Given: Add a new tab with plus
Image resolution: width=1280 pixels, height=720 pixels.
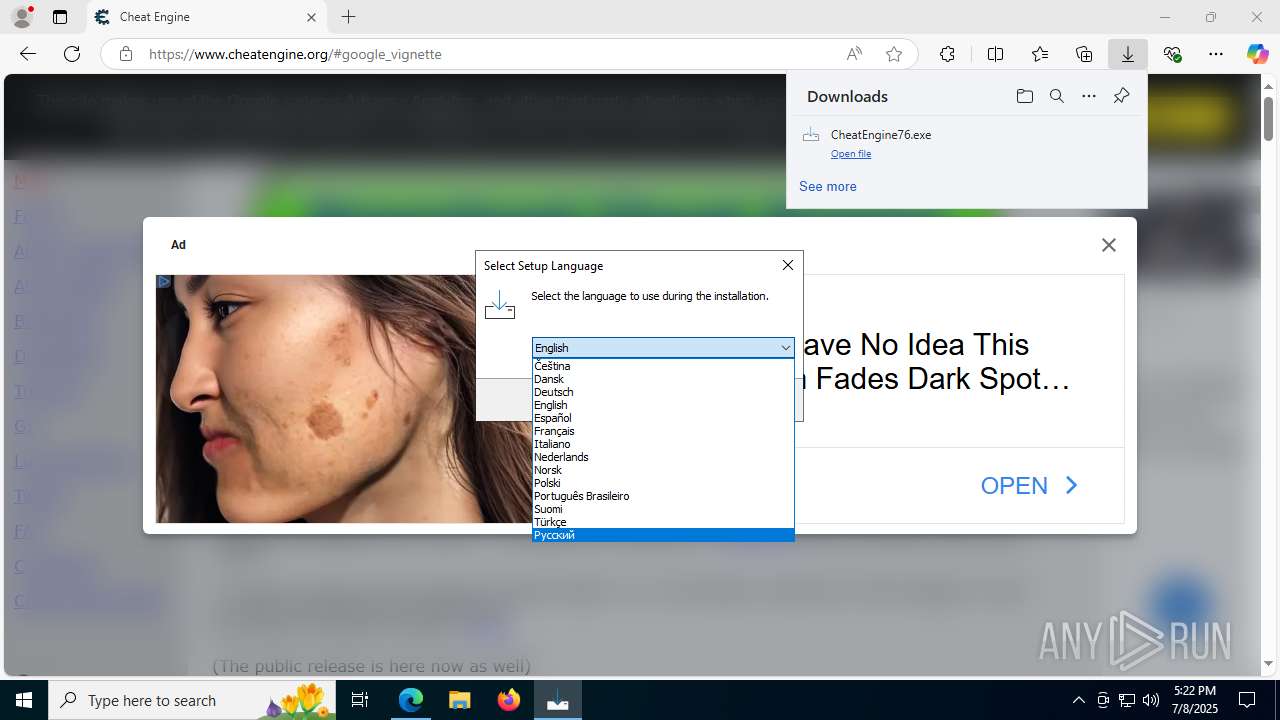Looking at the screenshot, I should pos(348,17).
